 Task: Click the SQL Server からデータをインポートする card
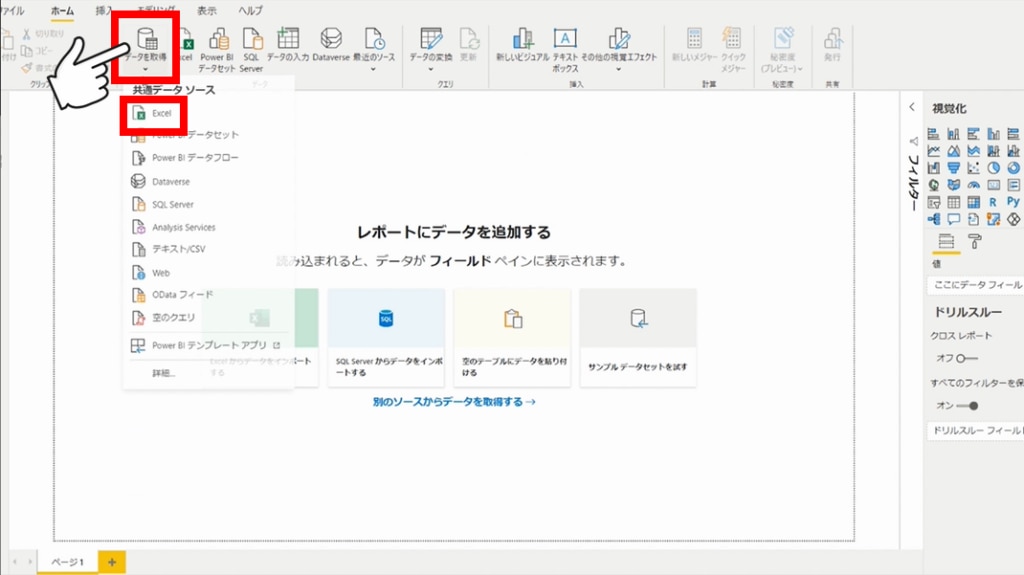click(386, 338)
